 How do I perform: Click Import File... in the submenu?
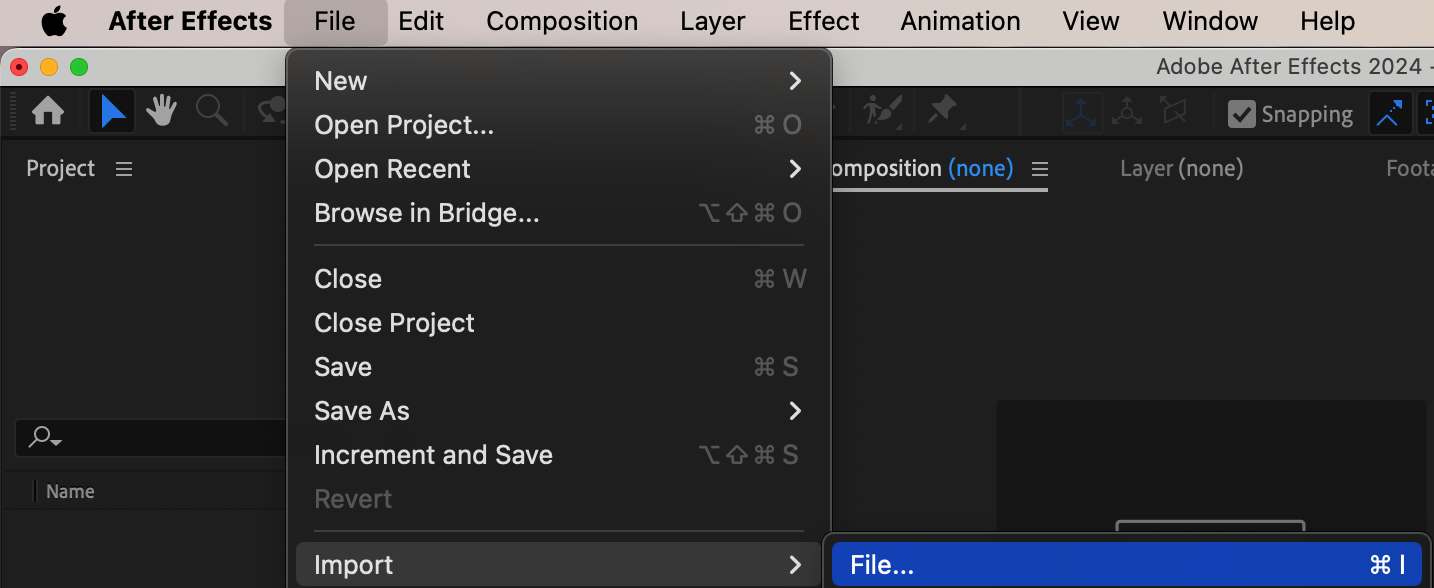pyautogui.click(x=1126, y=565)
